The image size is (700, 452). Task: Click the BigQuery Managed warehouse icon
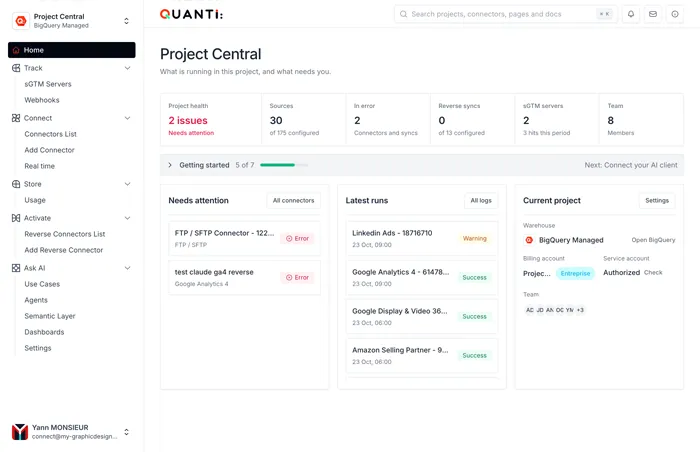529,240
